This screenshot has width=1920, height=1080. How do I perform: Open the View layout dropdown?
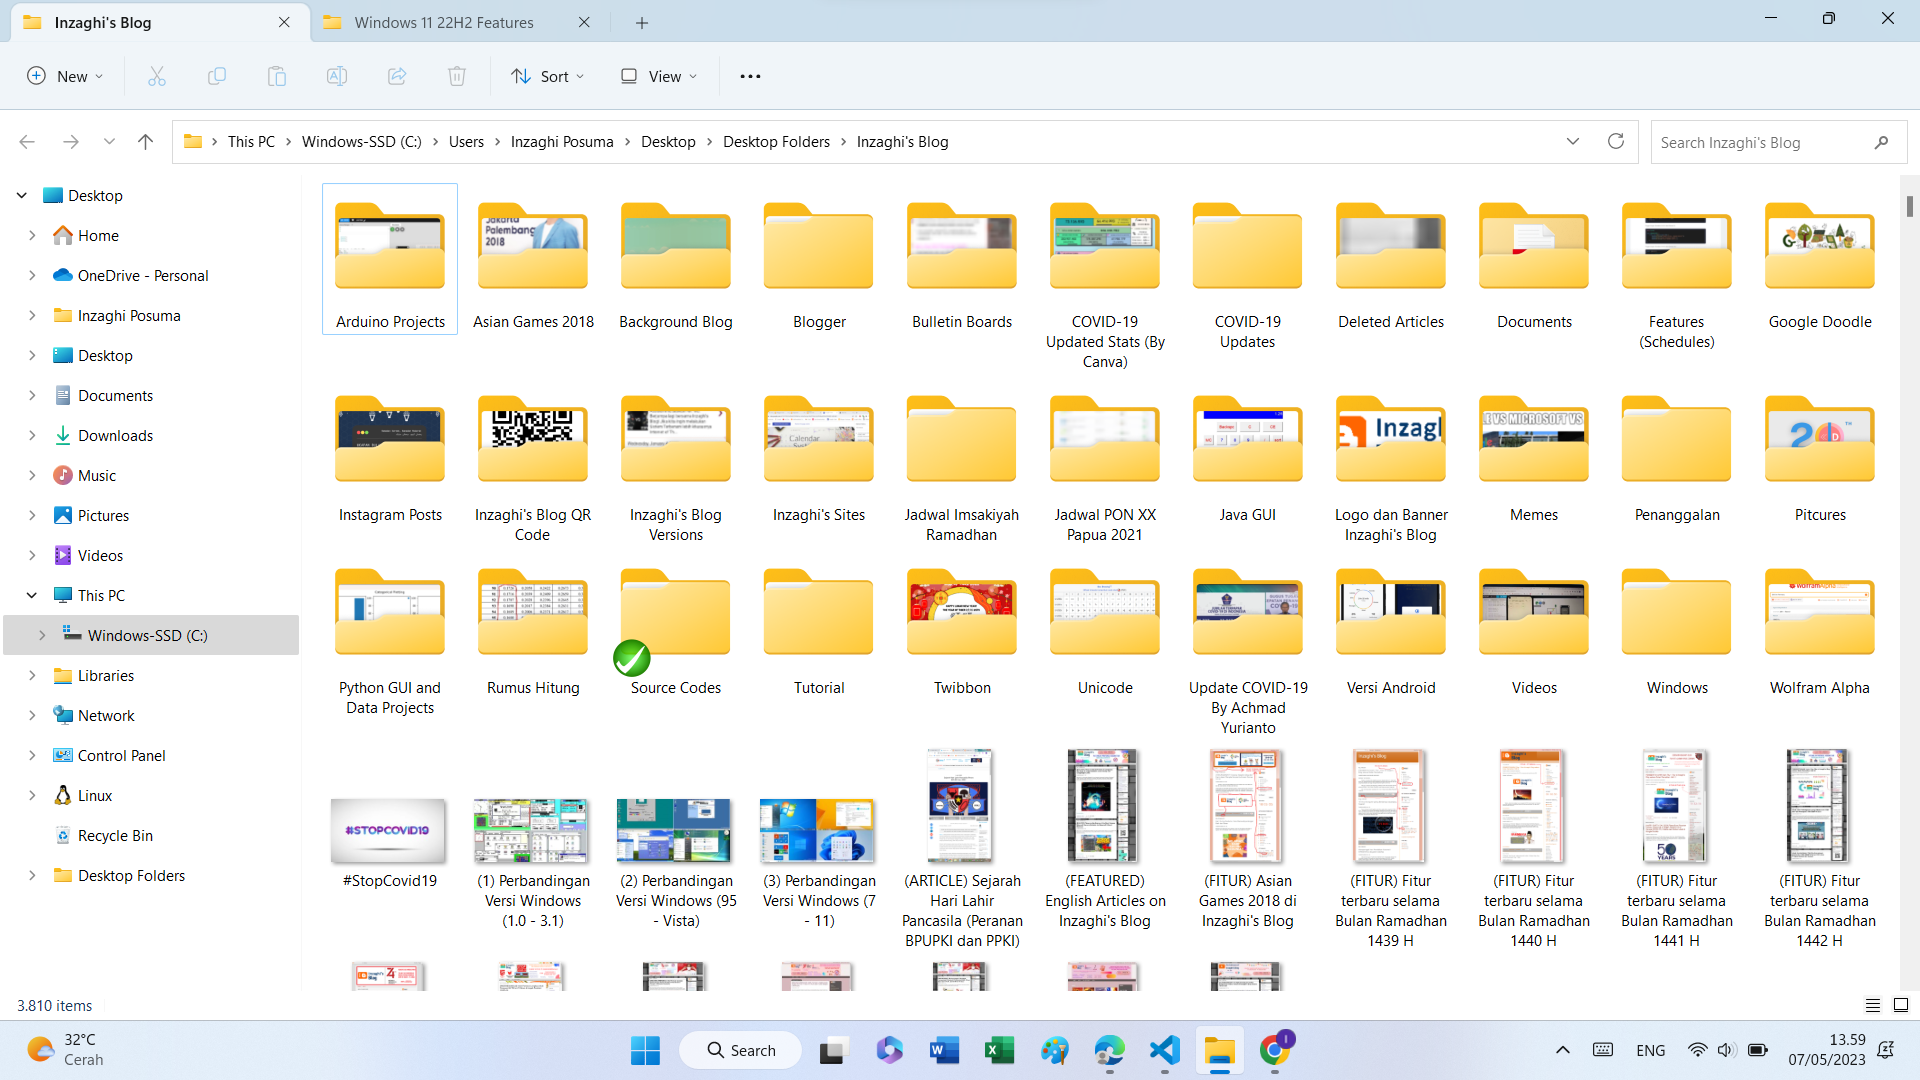(x=659, y=76)
